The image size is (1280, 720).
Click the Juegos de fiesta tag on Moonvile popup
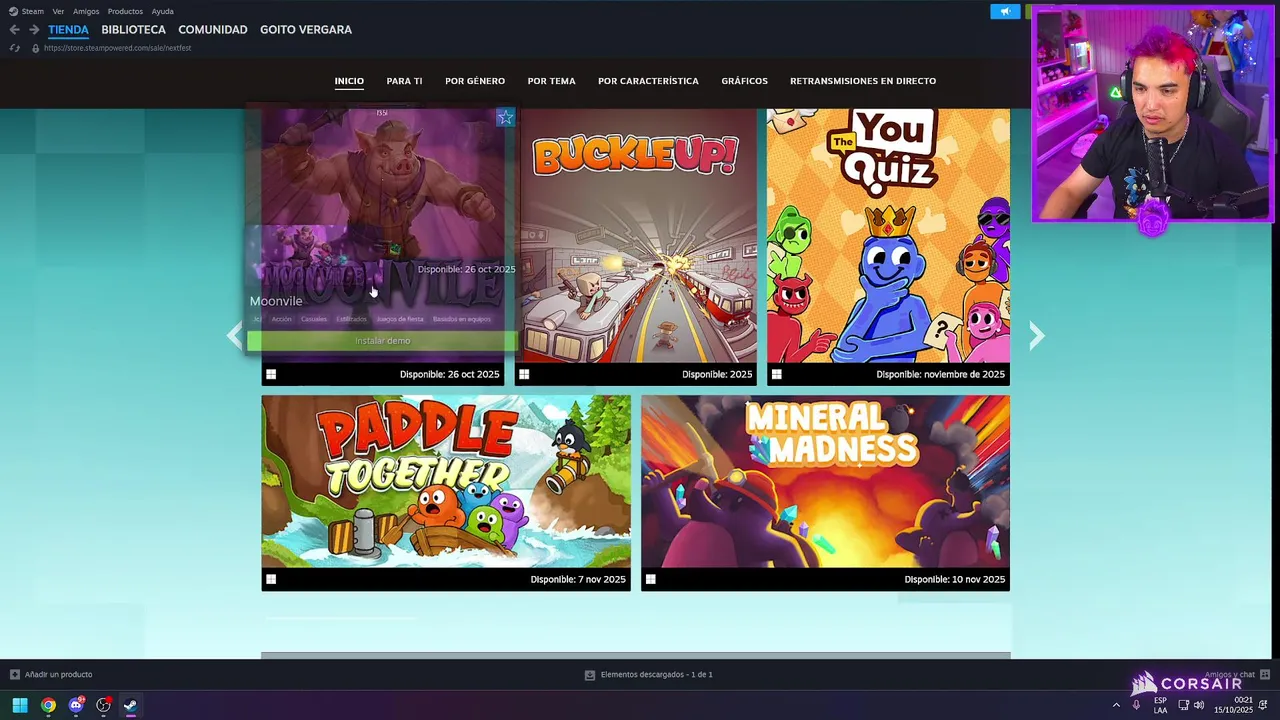tap(400, 319)
